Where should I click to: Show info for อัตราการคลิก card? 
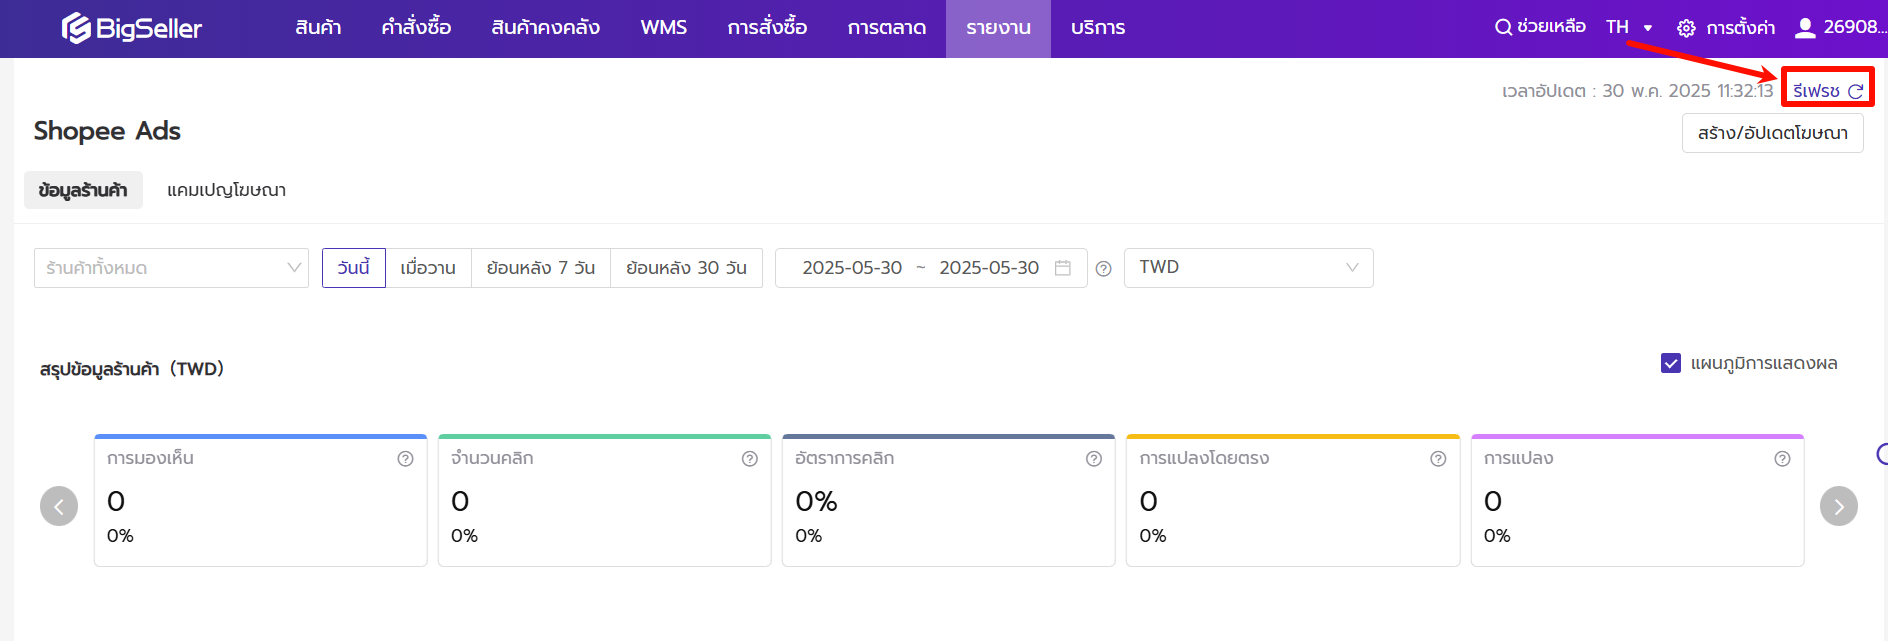1094,459
